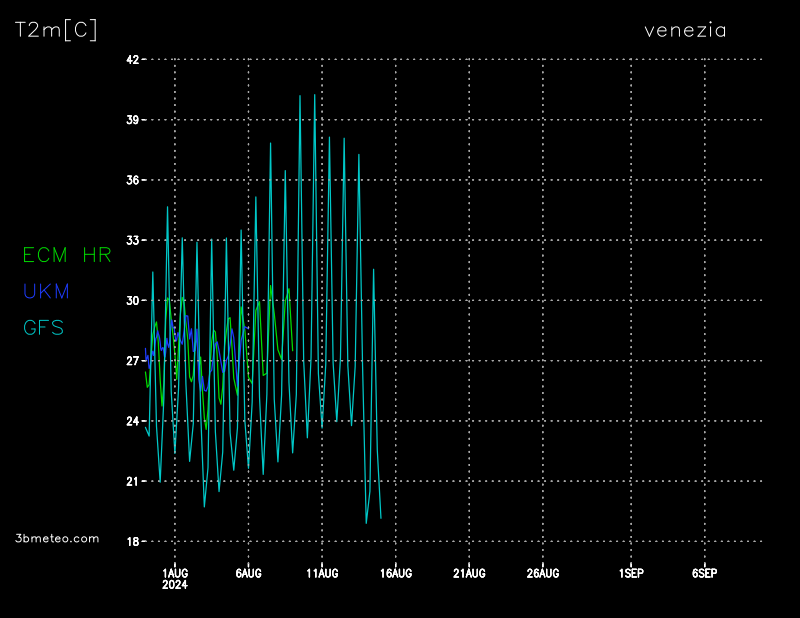Click the 21 y-axis value
800x618 pixels.
(132, 481)
